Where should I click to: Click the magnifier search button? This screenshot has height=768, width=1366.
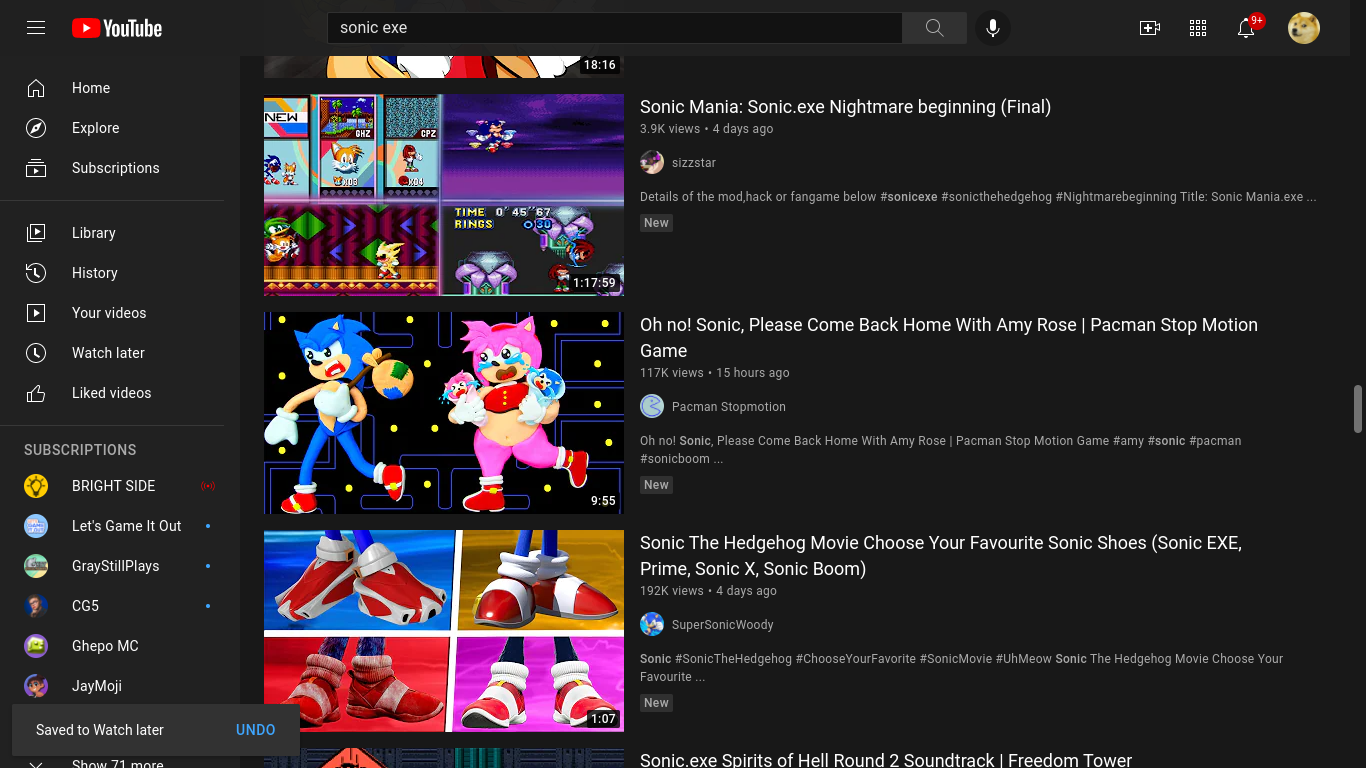[x=934, y=28]
